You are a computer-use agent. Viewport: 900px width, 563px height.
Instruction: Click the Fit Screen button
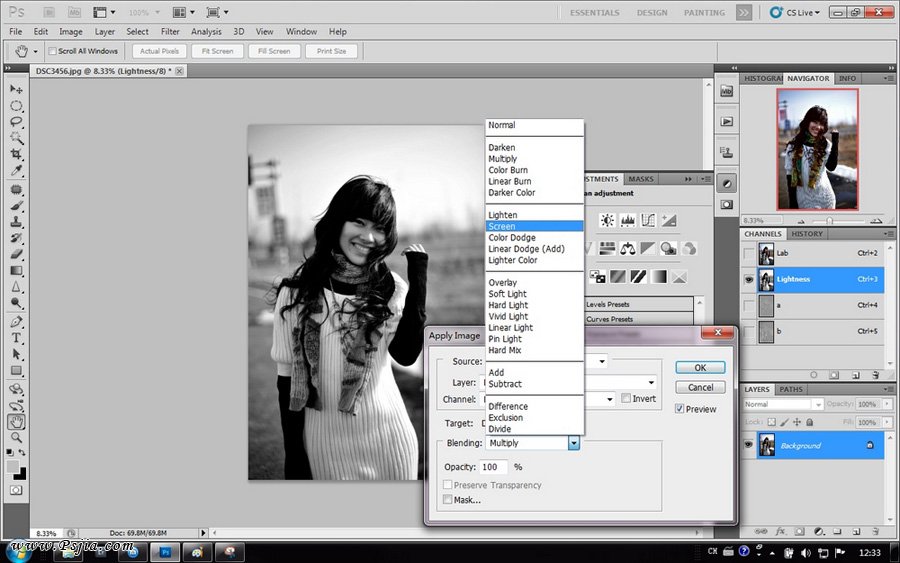click(217, 51)
